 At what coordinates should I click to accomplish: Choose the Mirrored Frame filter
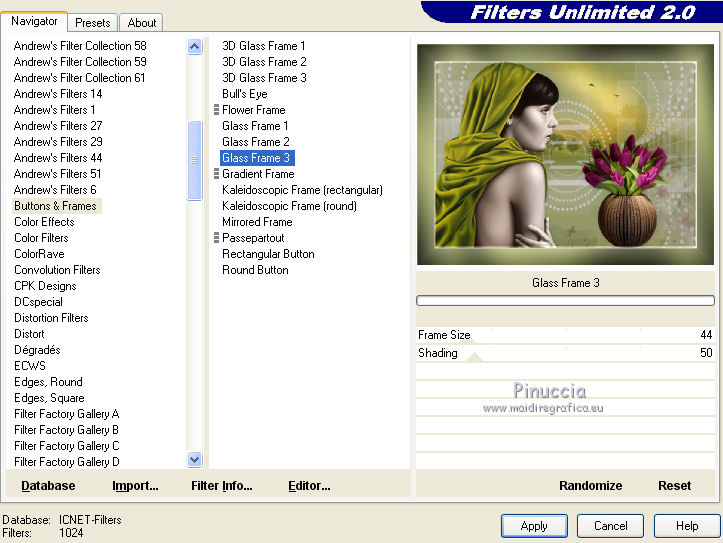tap(257, 222)
